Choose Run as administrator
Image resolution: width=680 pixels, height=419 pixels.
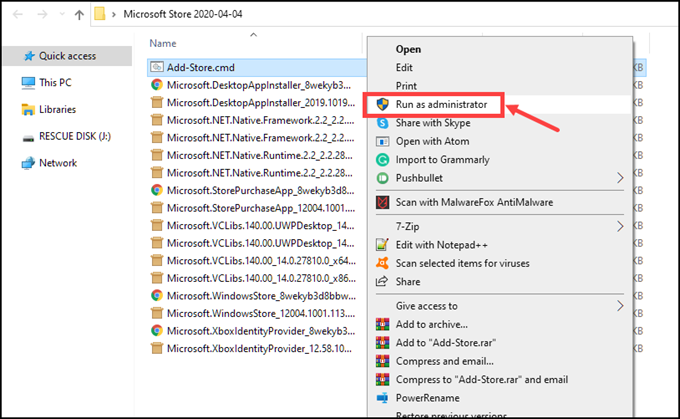point(441,105)
